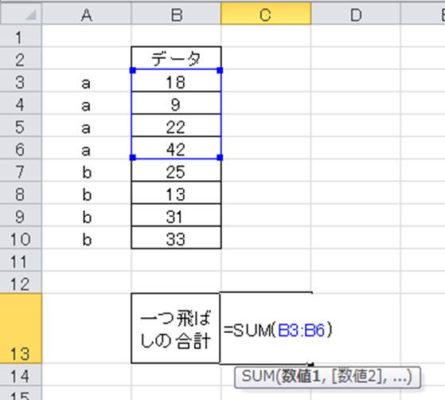The image size is (445, 400).
Task: Click the top-left blue range handle
Action: (133, 70)
